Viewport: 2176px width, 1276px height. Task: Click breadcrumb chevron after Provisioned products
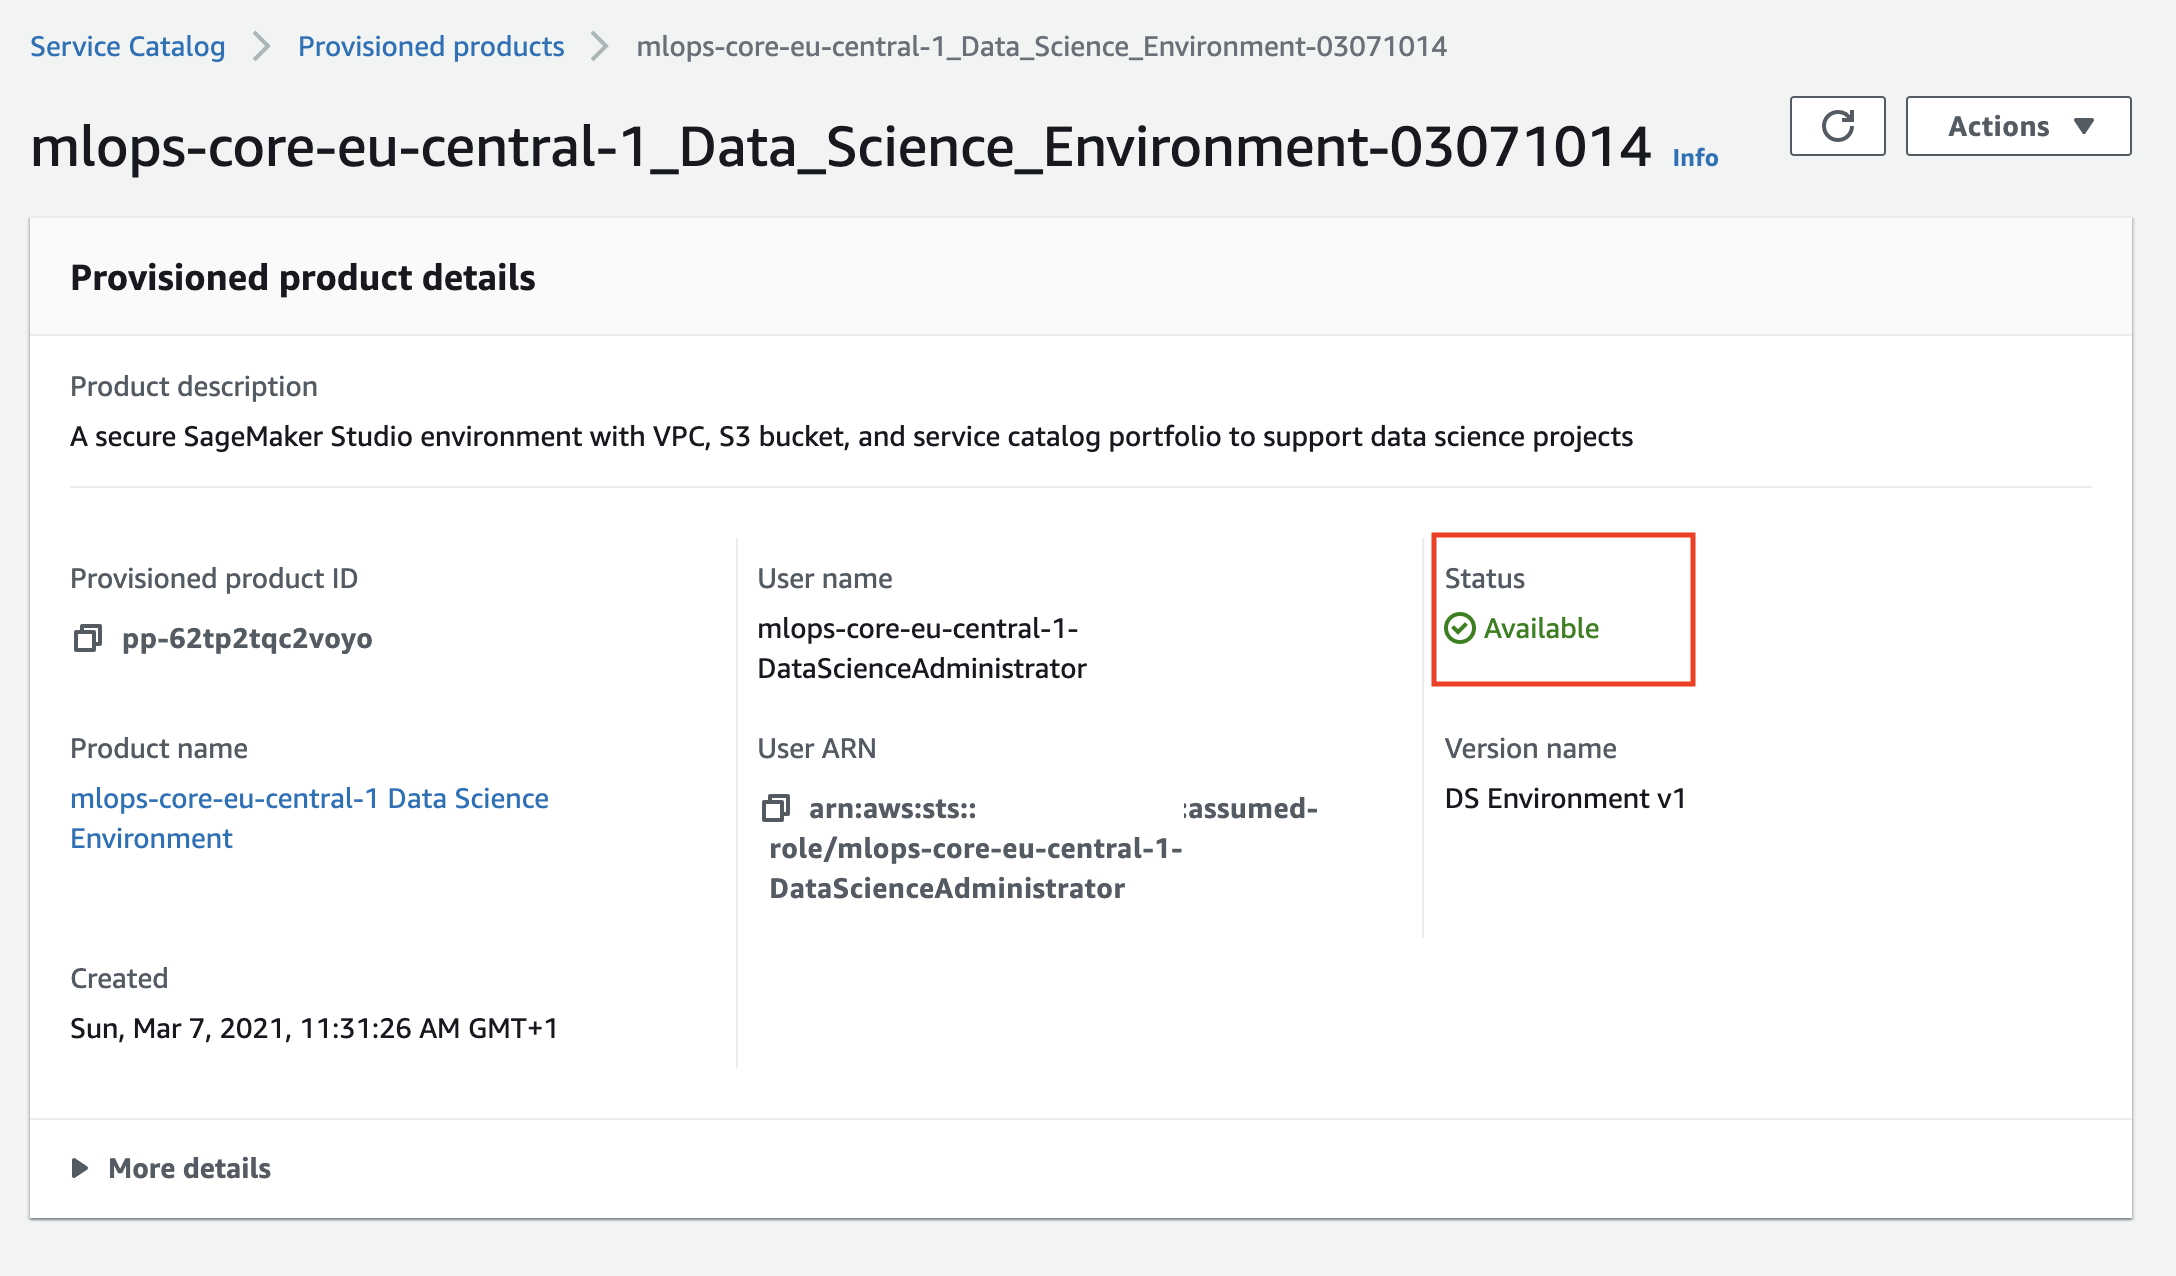(x=600, y=46)
